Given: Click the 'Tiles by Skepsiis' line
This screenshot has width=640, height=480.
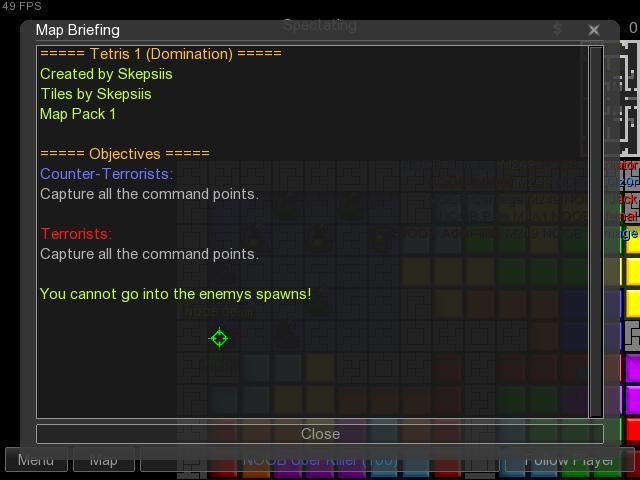Looking at the screenshot, I should (x=96, y=94).
